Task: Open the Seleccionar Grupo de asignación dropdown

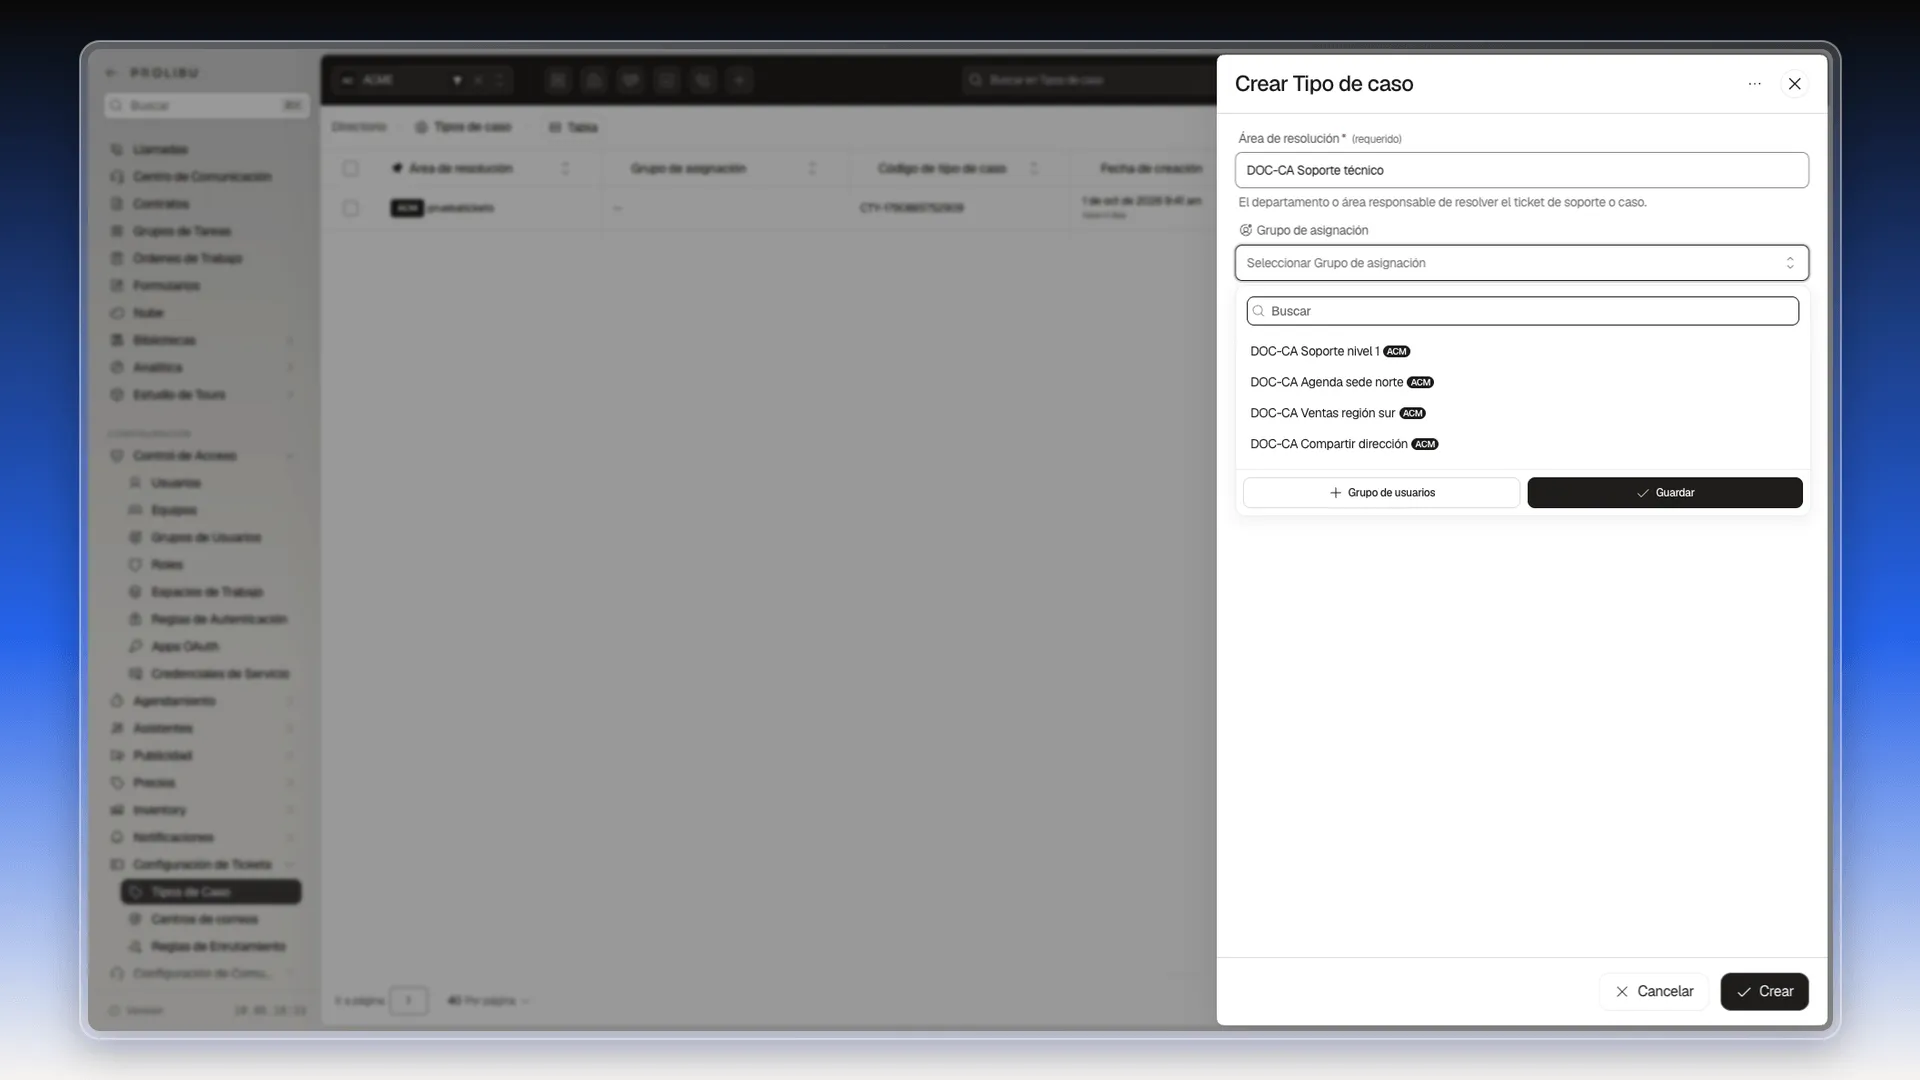Action: point(1521,263)
